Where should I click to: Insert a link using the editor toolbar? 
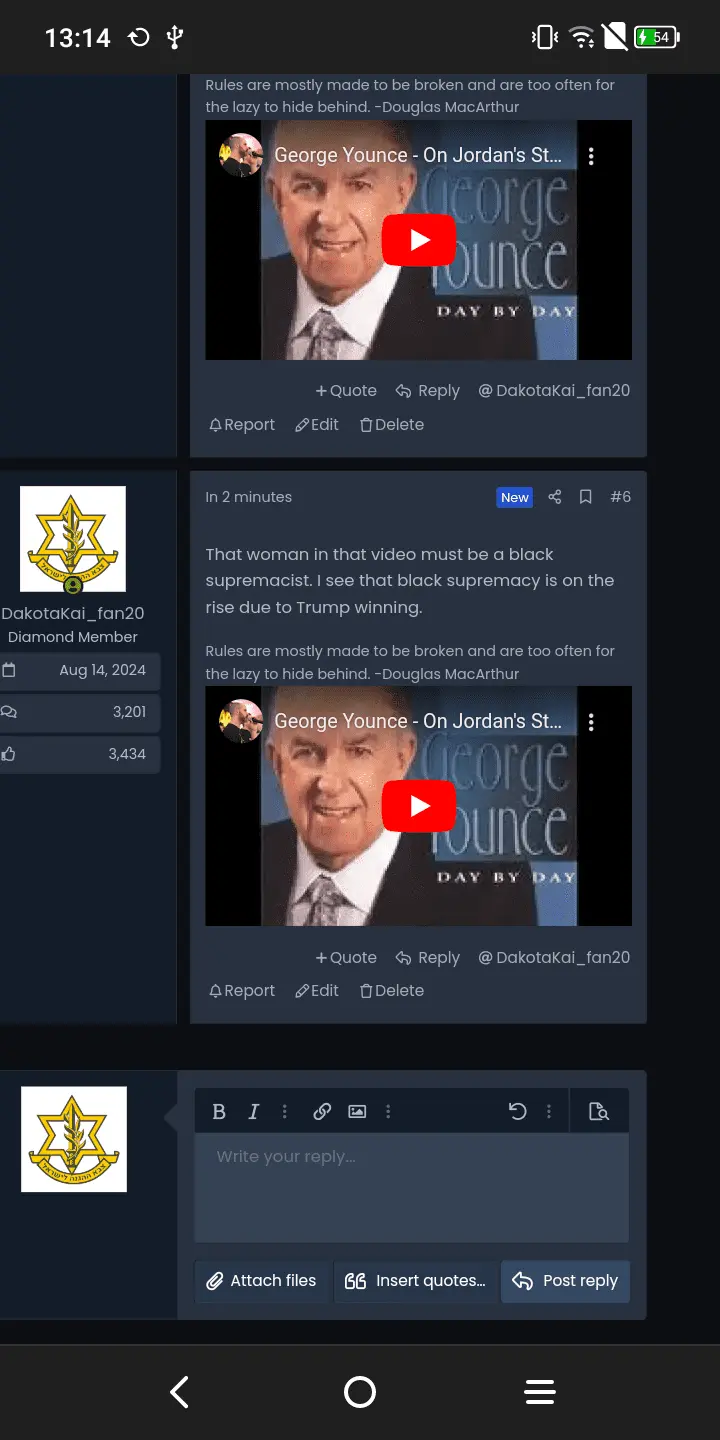tap(322, 1111)
